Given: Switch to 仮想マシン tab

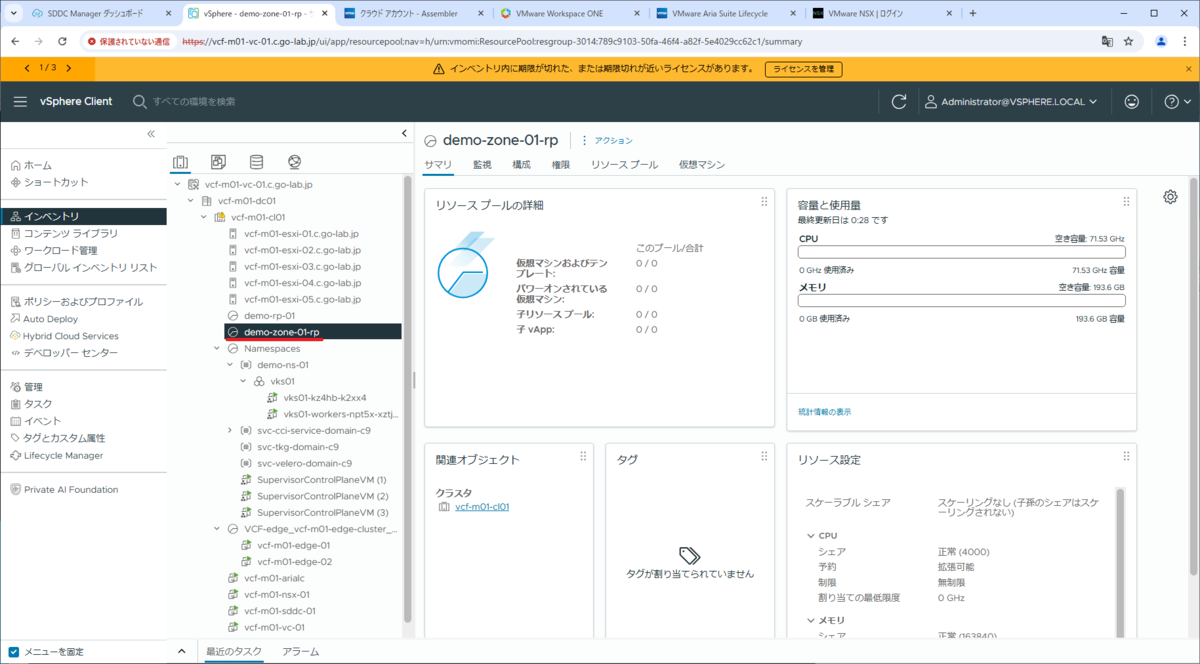Looking at the screenshot, I should click(x=701, y=164).
